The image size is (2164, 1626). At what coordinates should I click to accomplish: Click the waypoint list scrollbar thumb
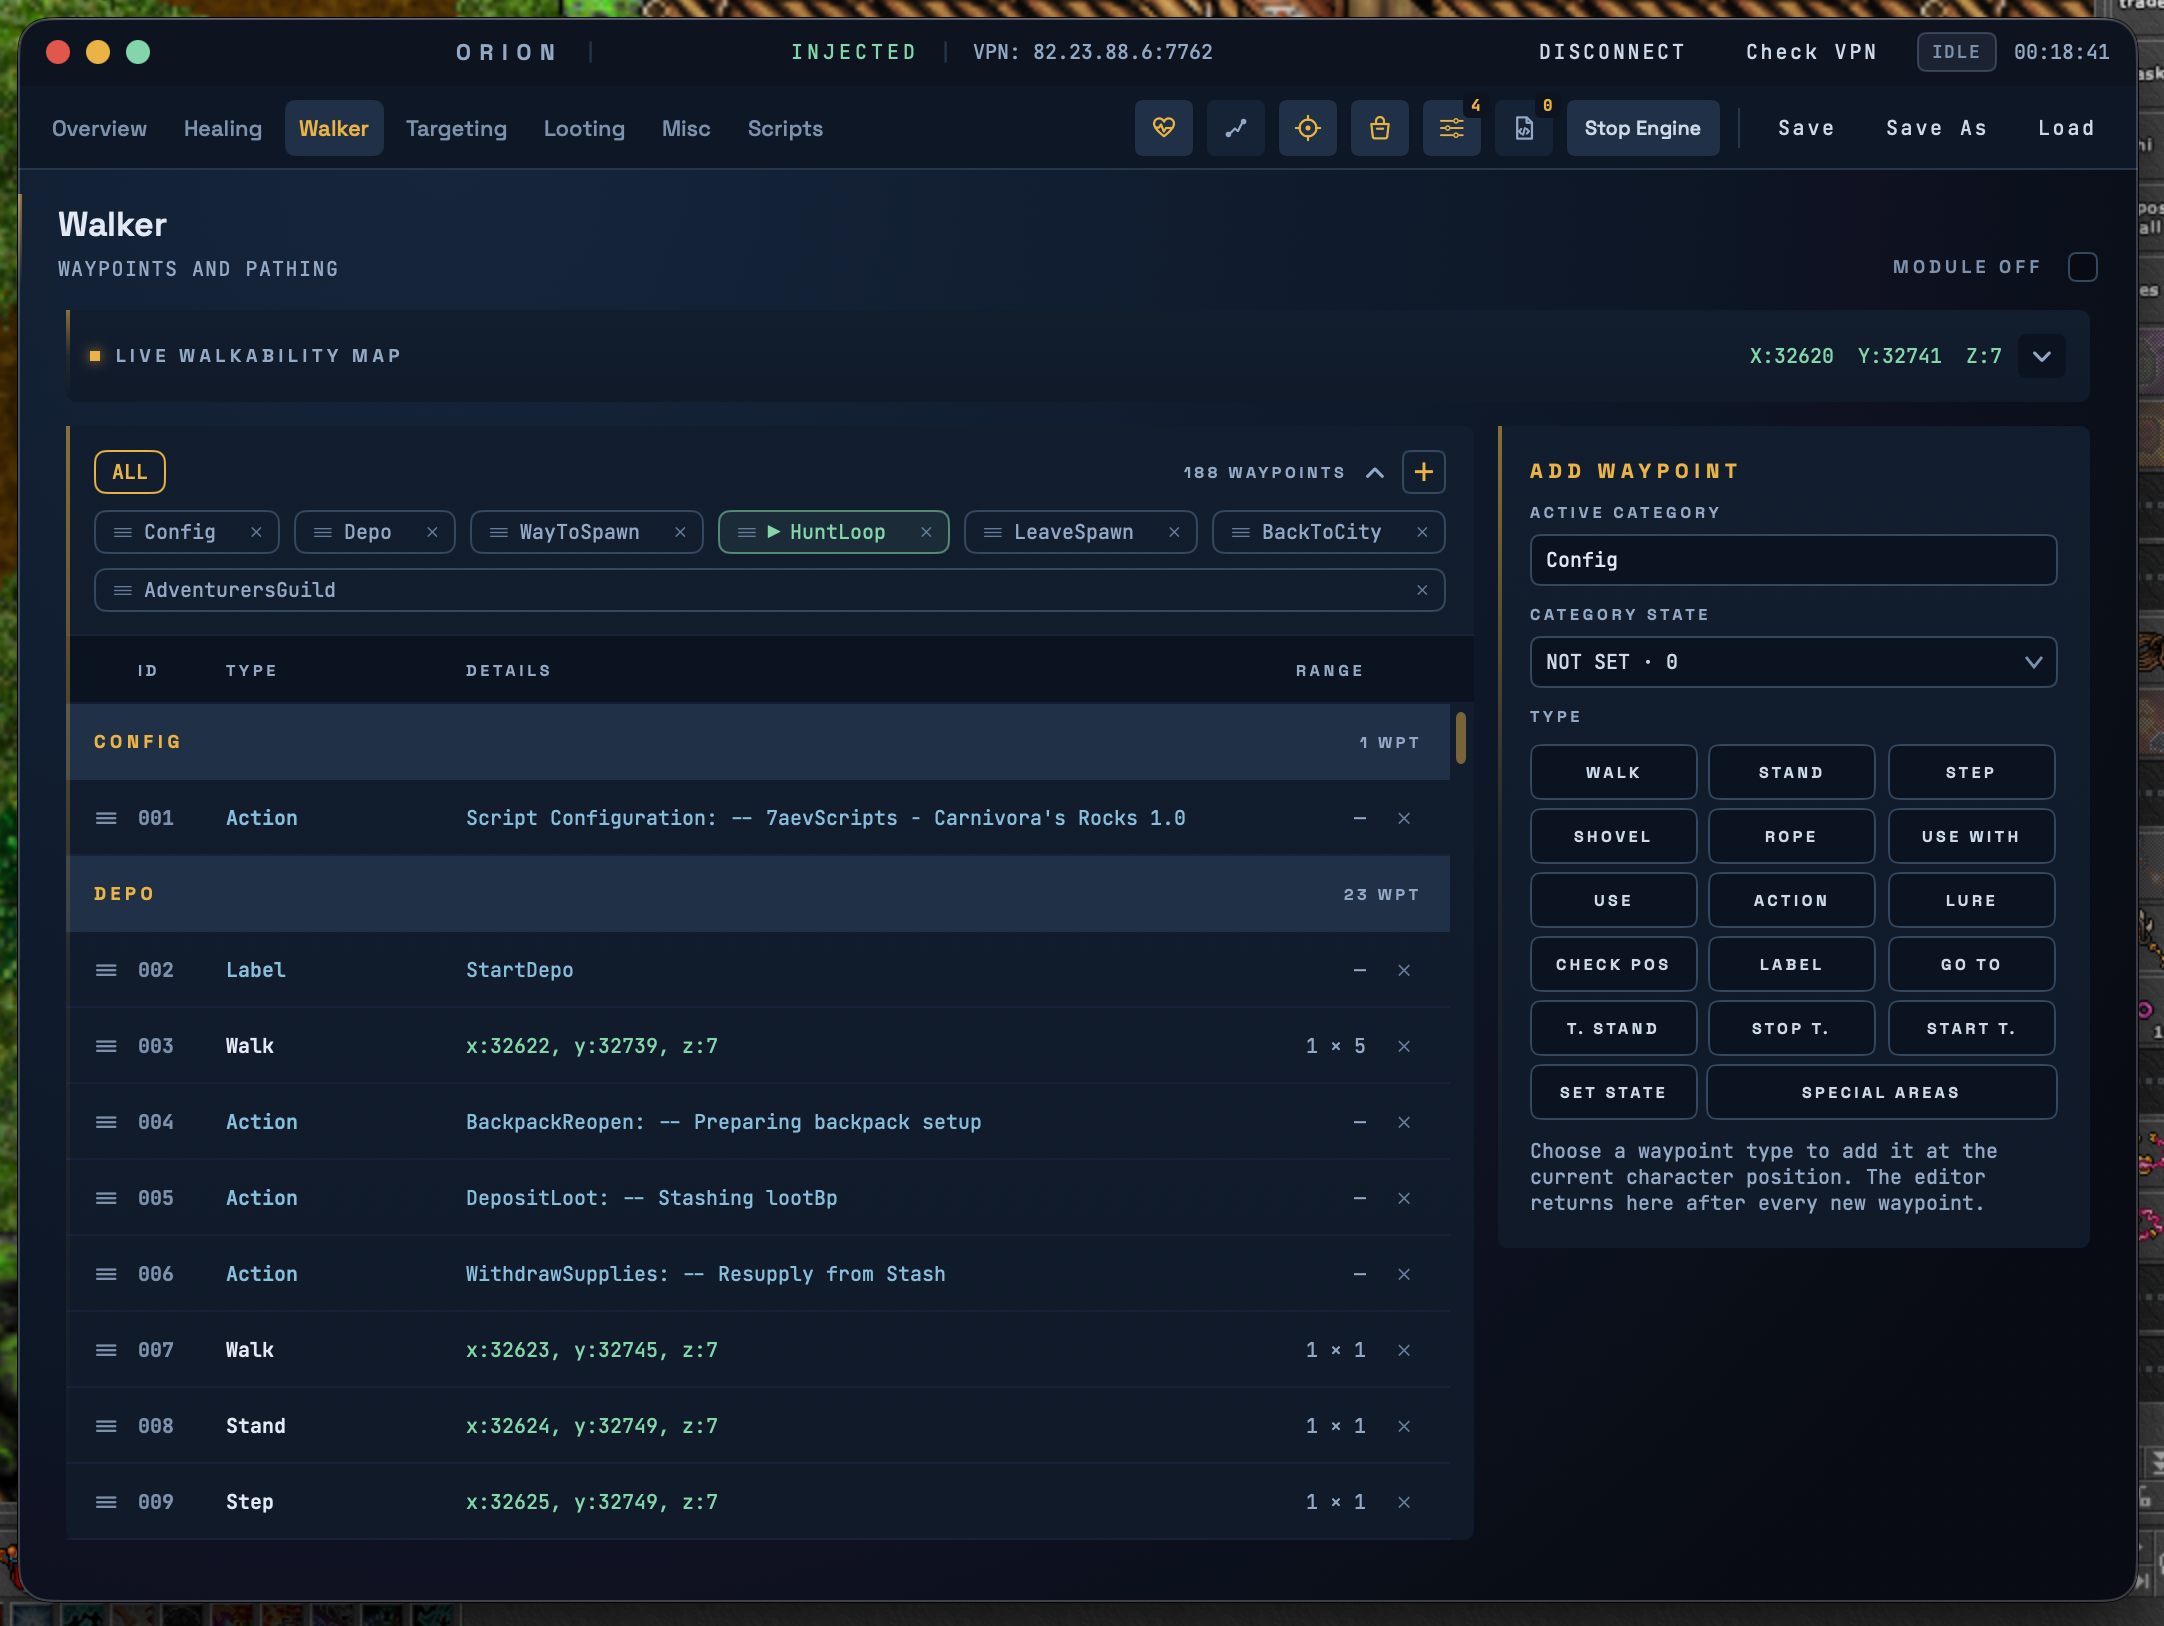[x=1461, y=738]
